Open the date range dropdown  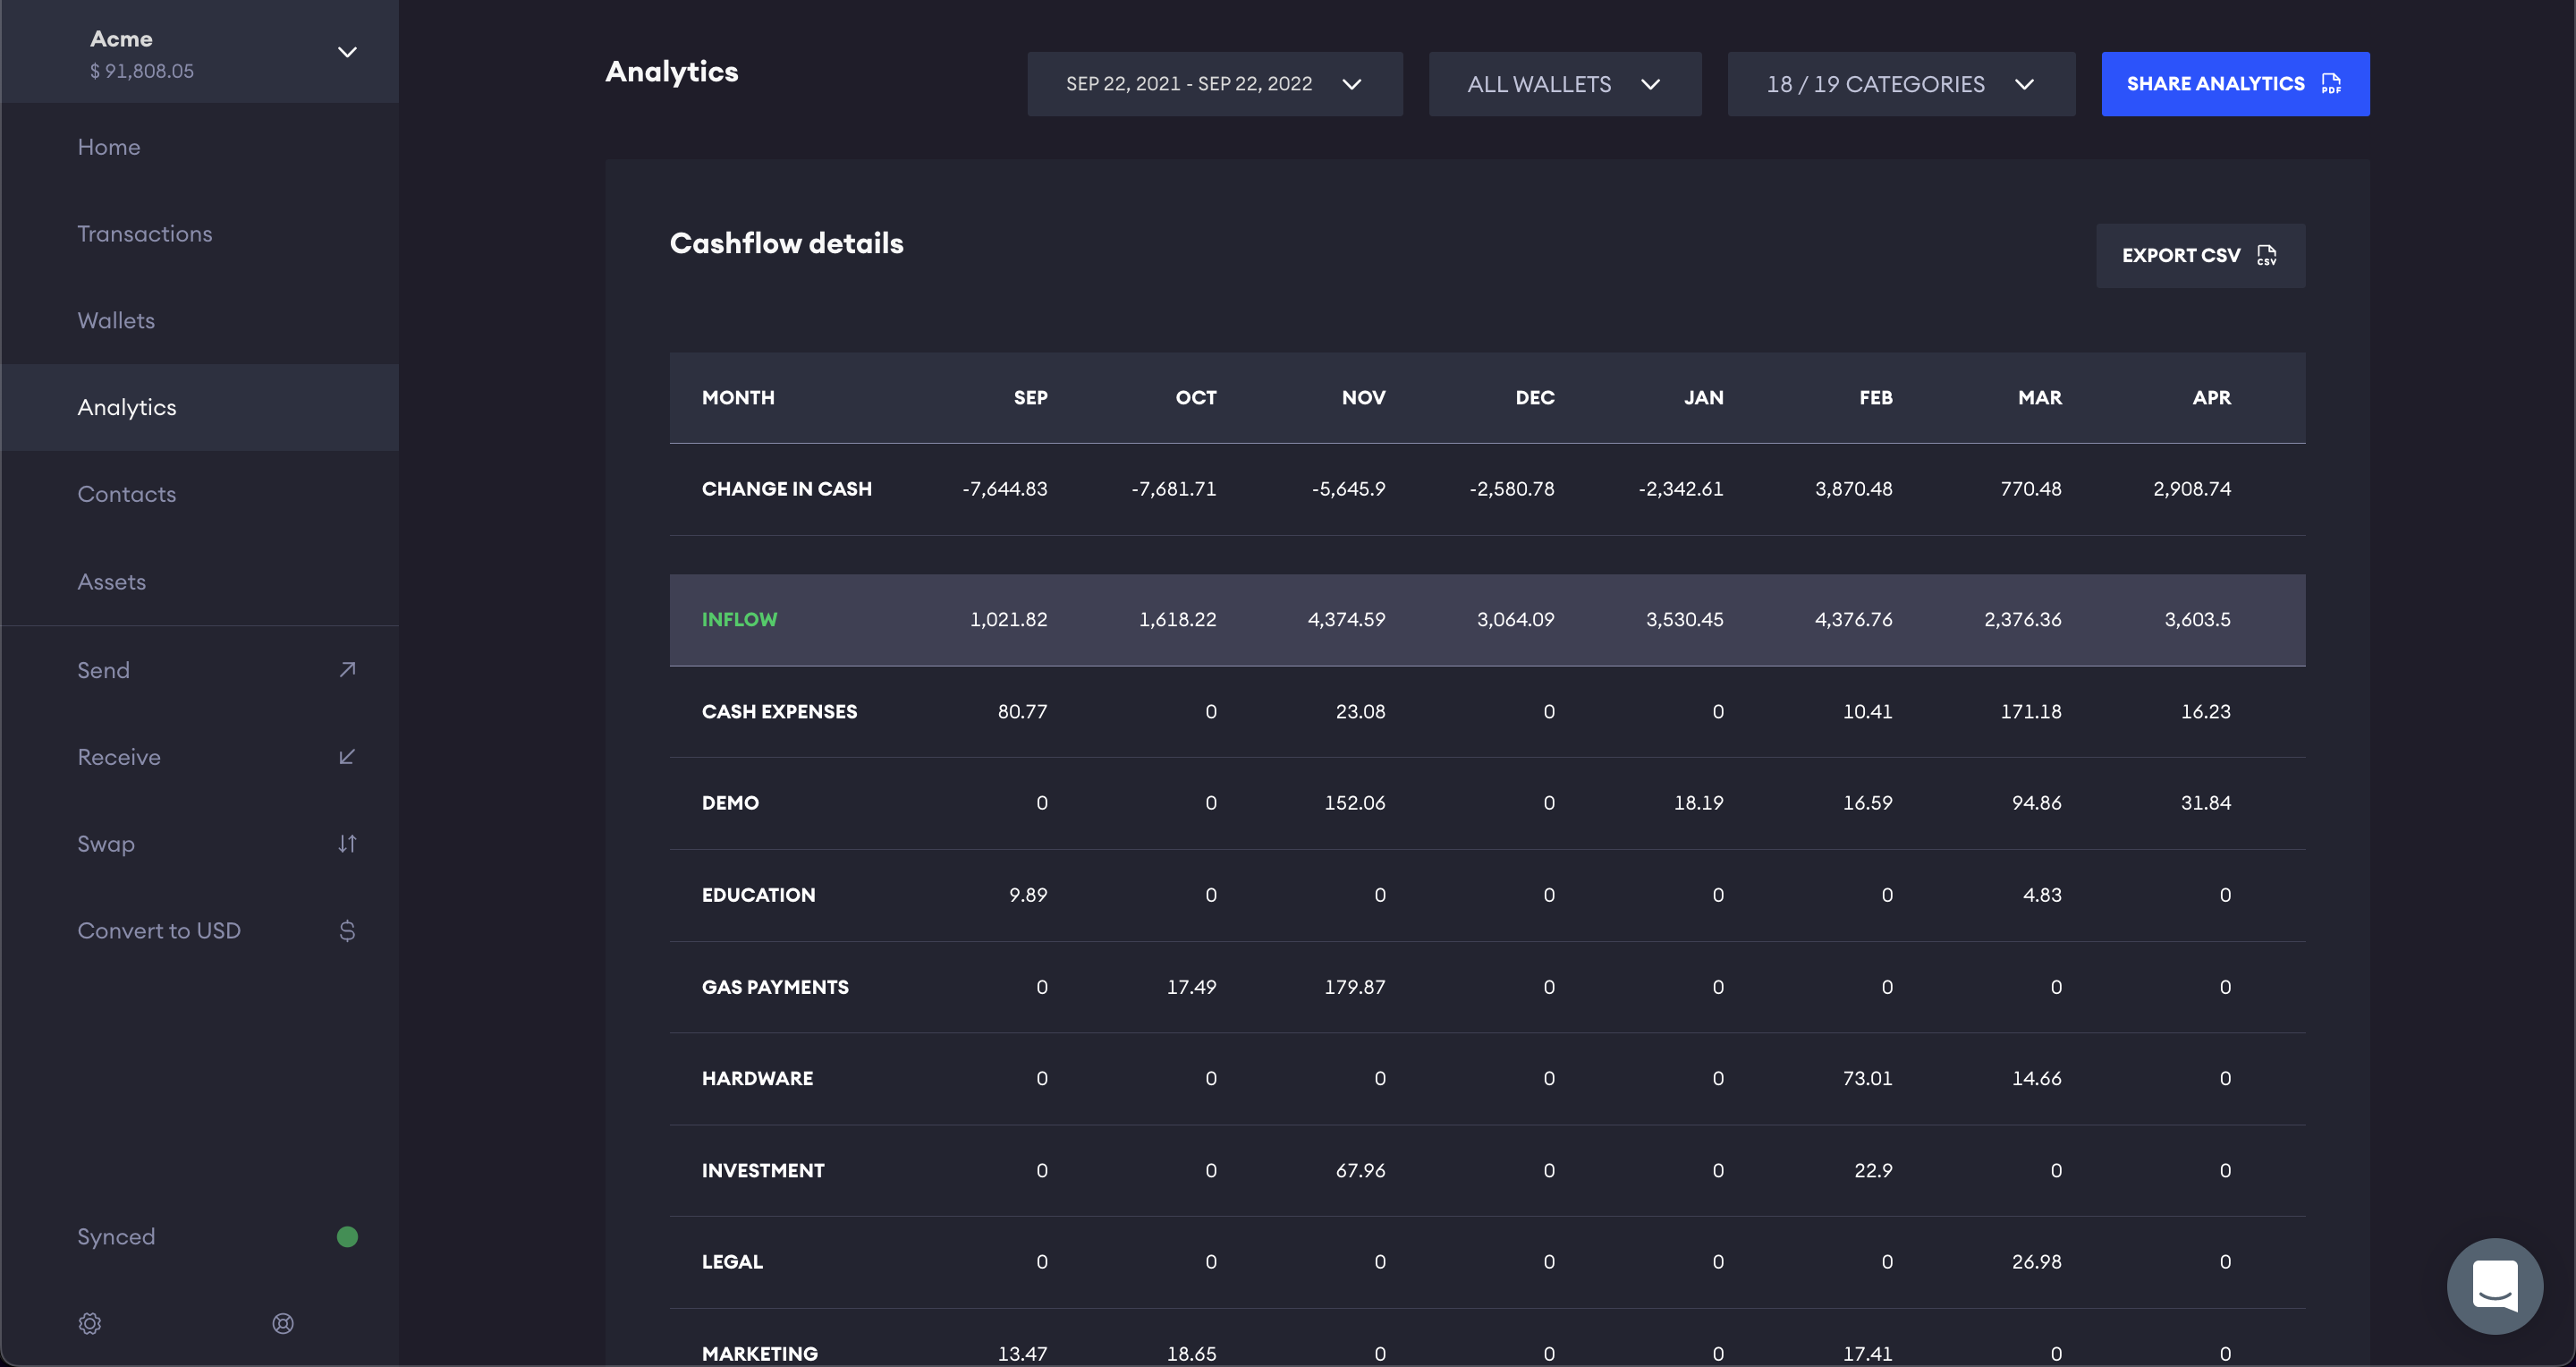1214,84
